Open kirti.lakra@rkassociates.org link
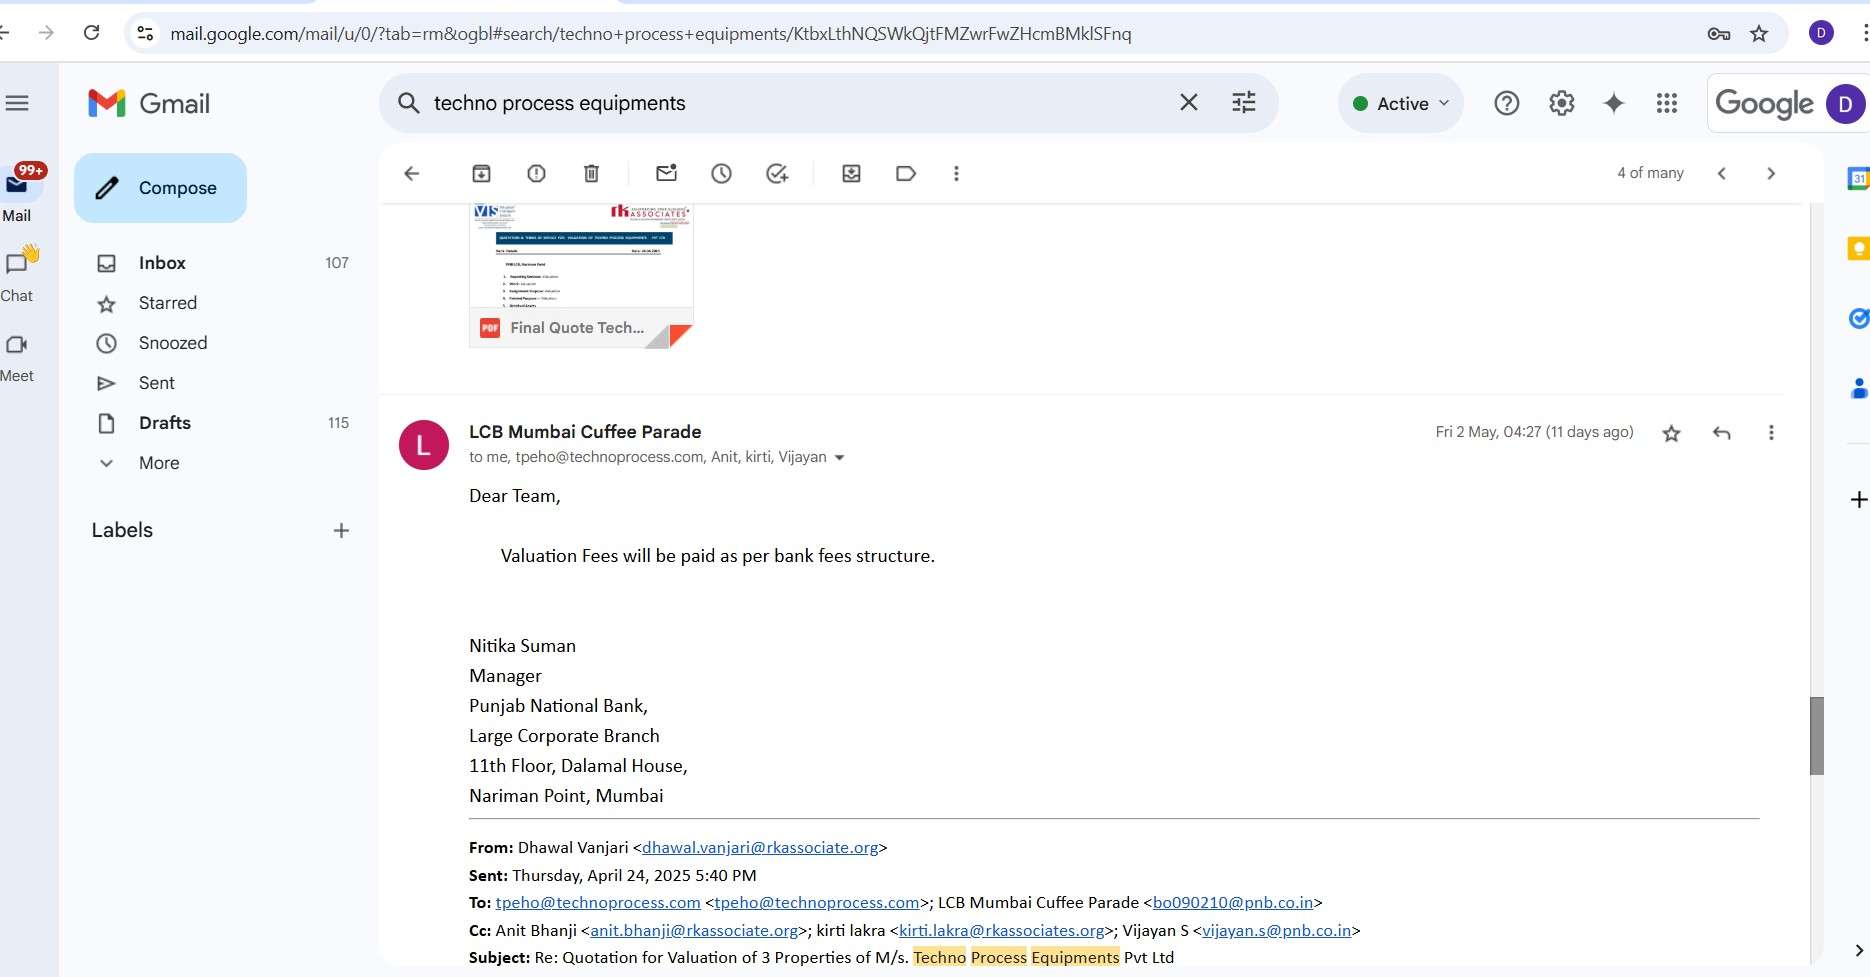 tap(1002, 930)
